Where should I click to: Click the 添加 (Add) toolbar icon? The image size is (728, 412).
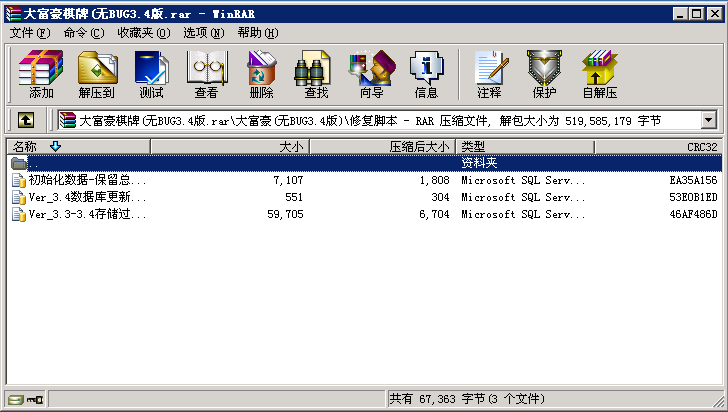tap(41, 74)
